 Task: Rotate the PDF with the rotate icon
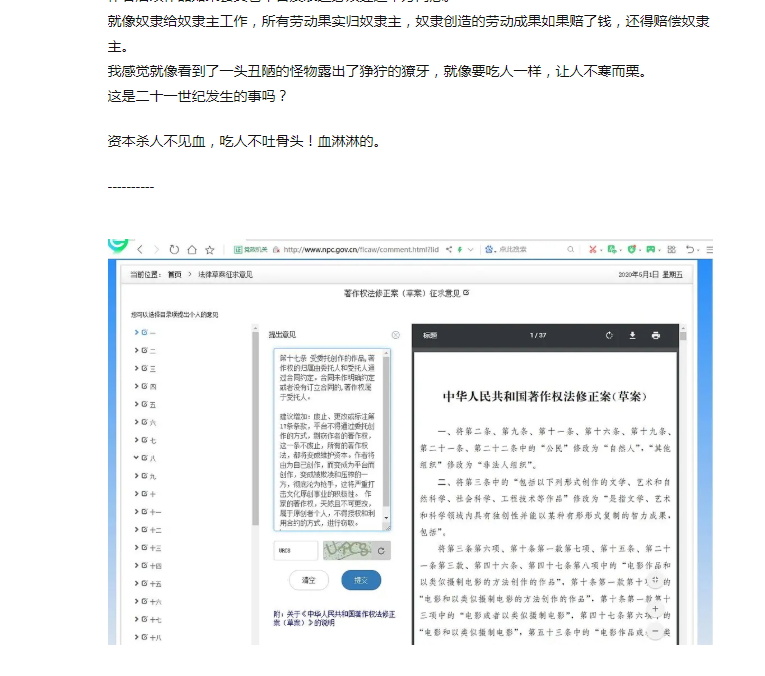click(x=609, y=335)
